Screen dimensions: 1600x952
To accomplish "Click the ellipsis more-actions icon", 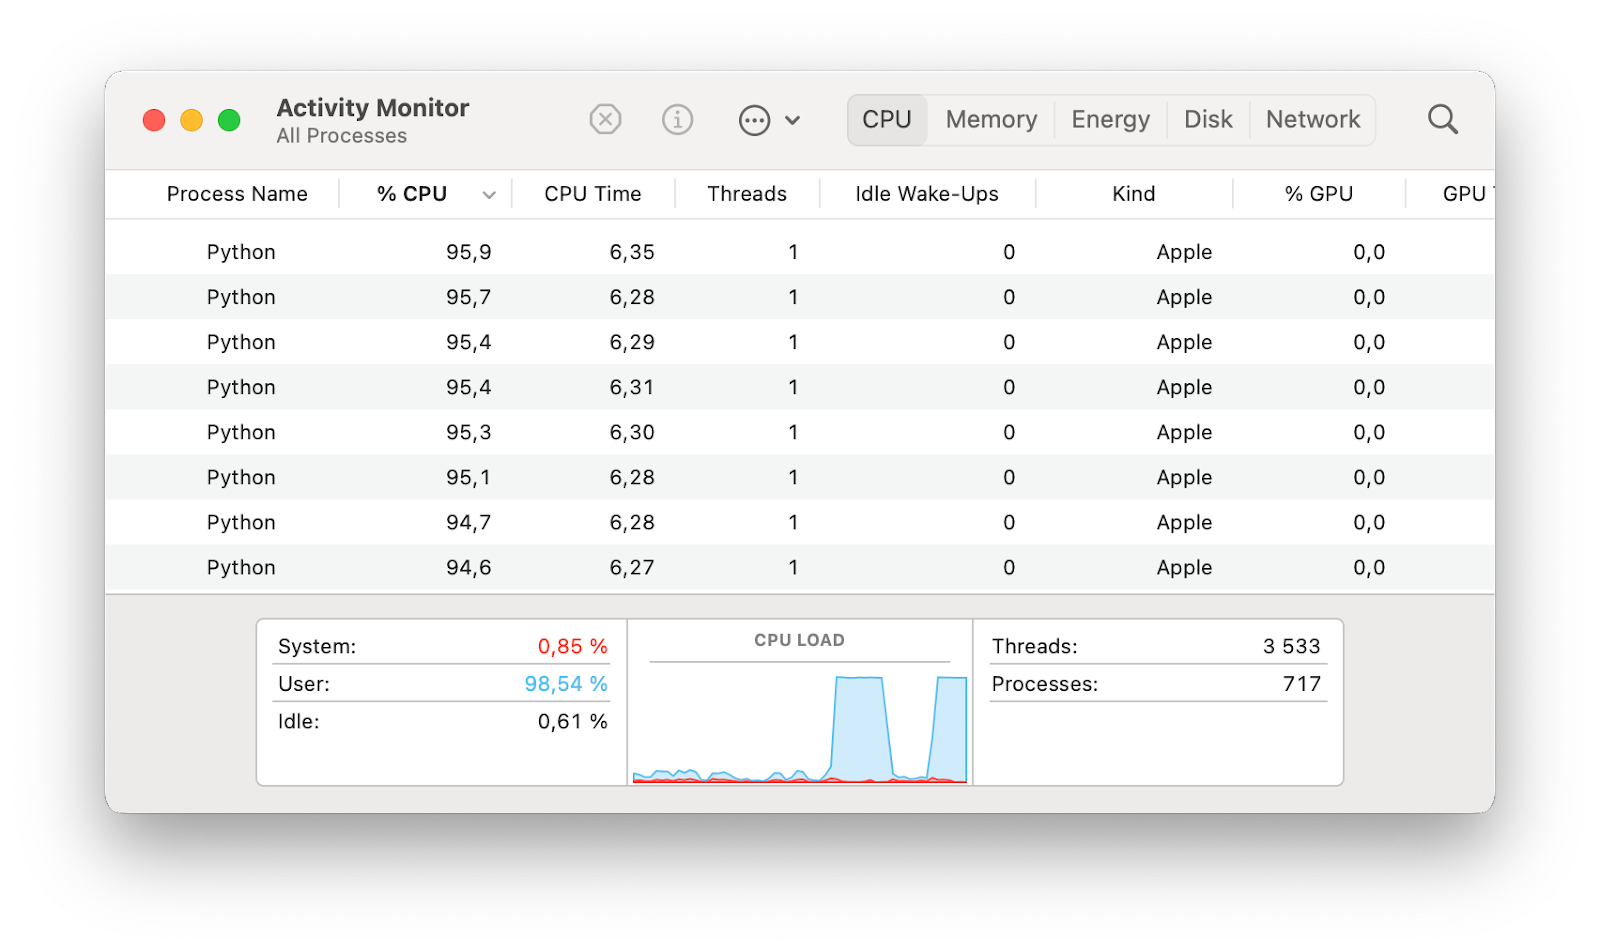I will tap(754, 121).
